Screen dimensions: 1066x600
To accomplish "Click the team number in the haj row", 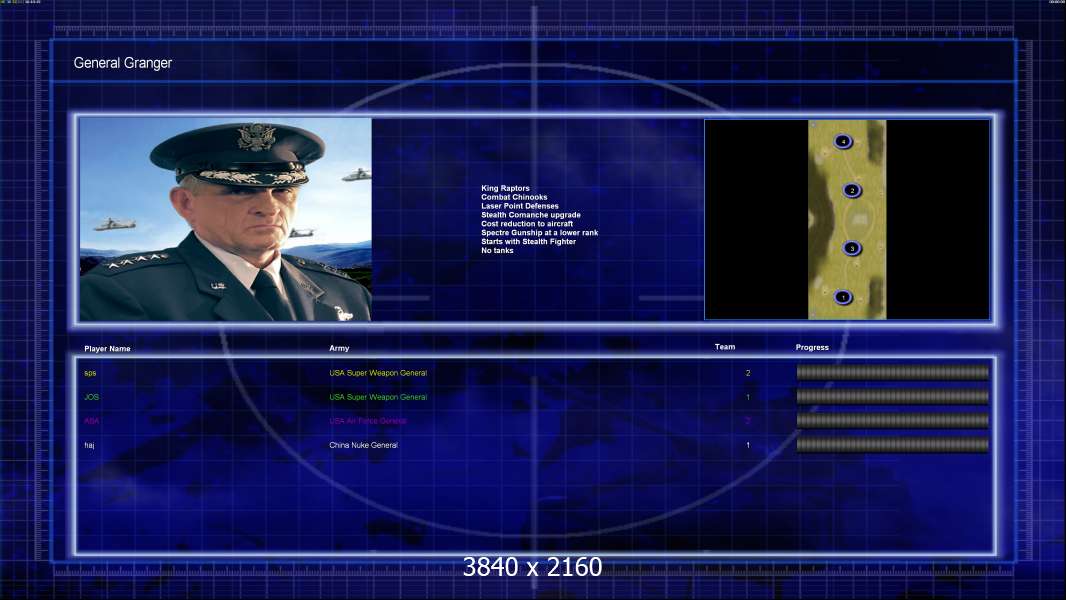I will click(748, 445).
